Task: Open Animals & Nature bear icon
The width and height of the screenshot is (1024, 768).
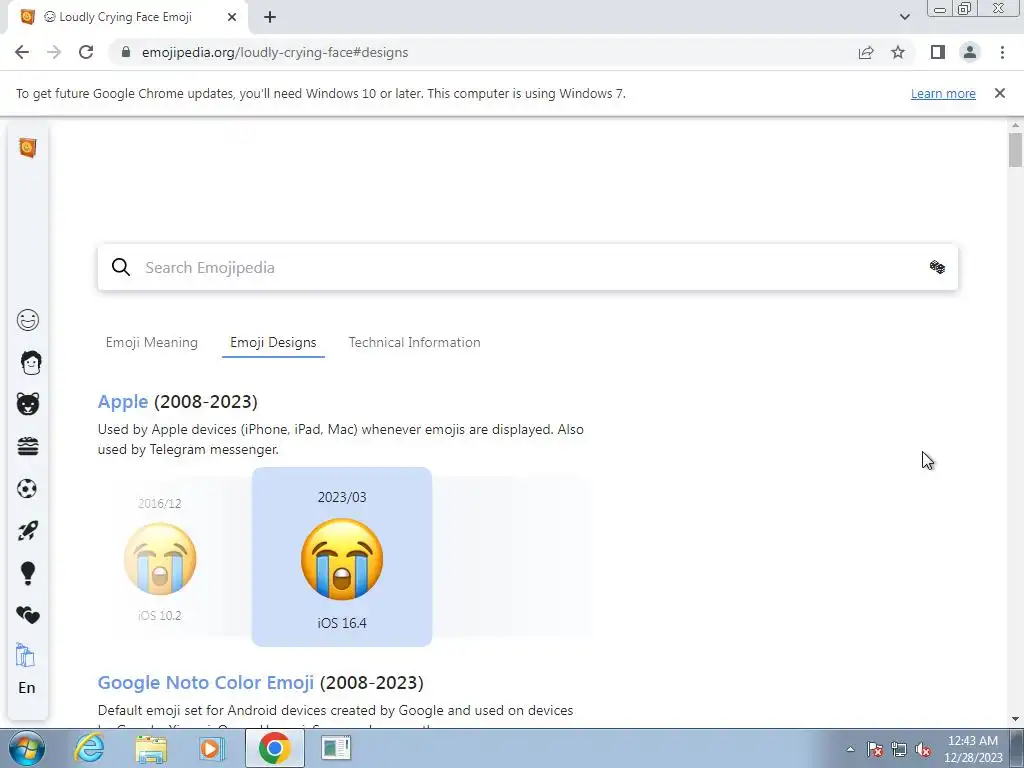Action: (27, 404)
